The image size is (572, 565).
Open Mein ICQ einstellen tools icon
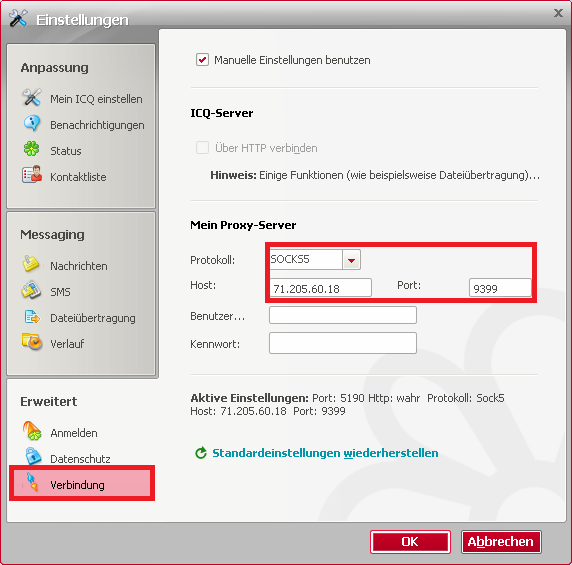coord(32,97)
